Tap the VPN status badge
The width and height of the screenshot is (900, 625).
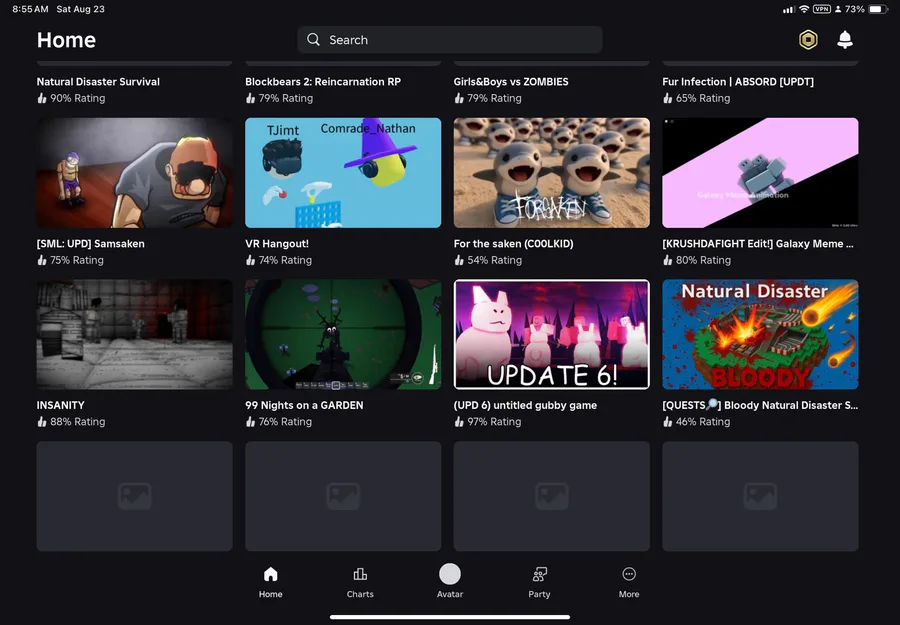pyautogui.click(x=821, y=9)
